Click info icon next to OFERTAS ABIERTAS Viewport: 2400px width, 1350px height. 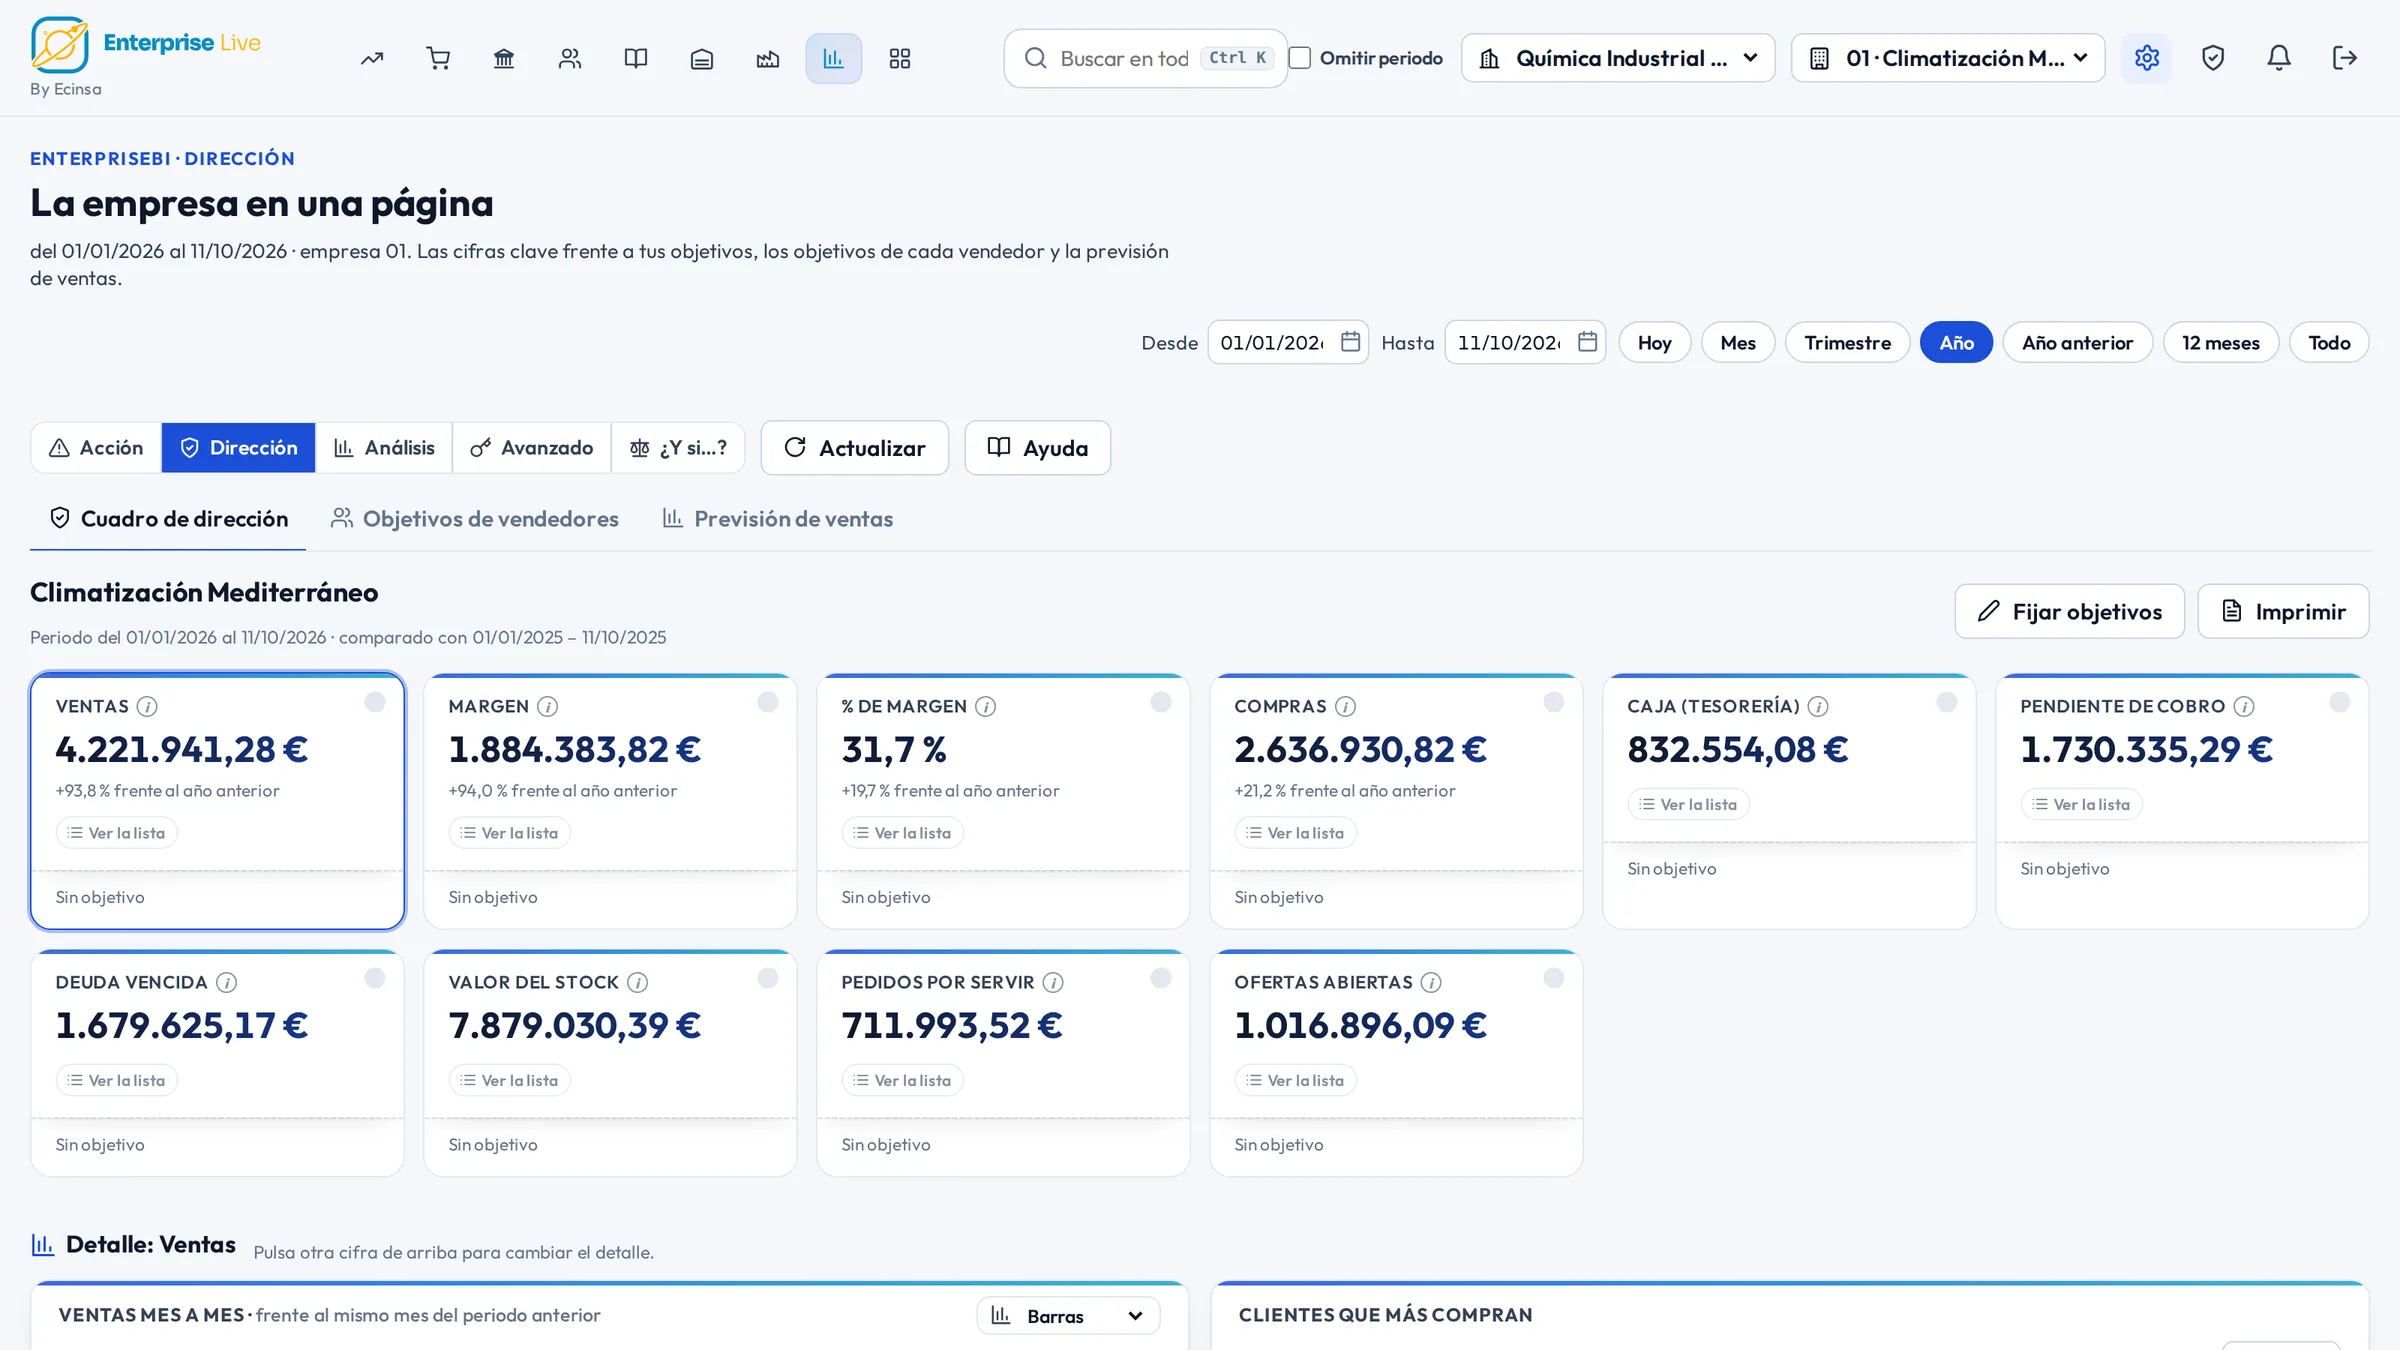[x=1431, y=982]
